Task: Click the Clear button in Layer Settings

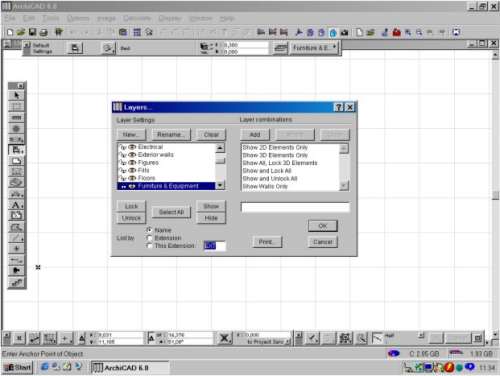Action: (x=211, y=135)
